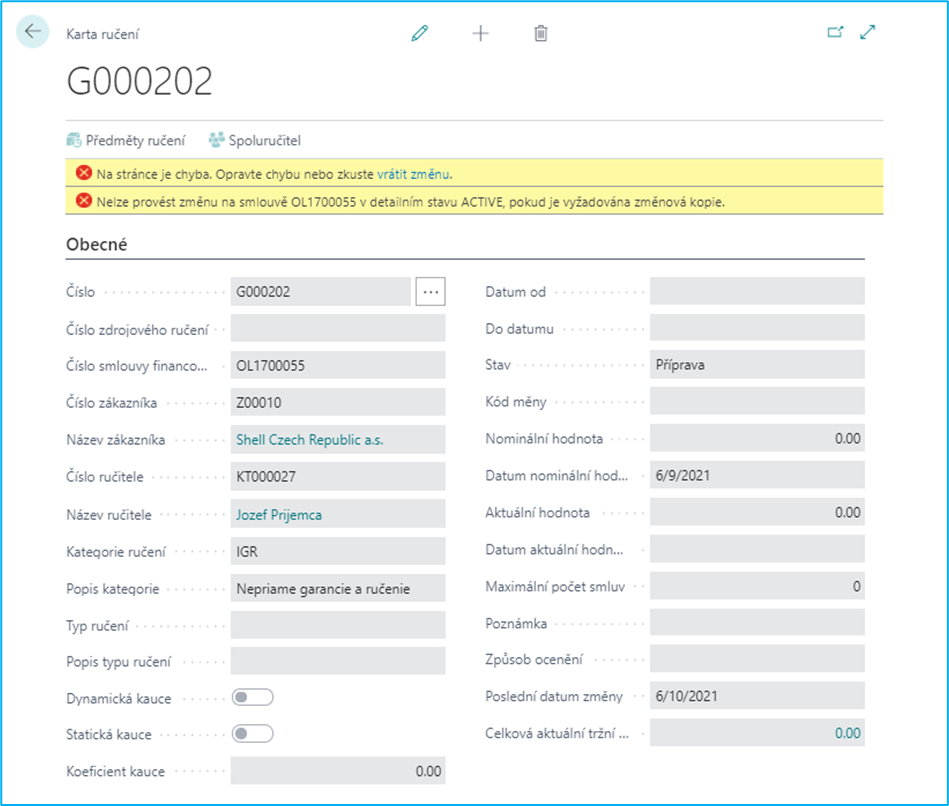Open the ellipsis button beside Číslo field

click(431, 291)
